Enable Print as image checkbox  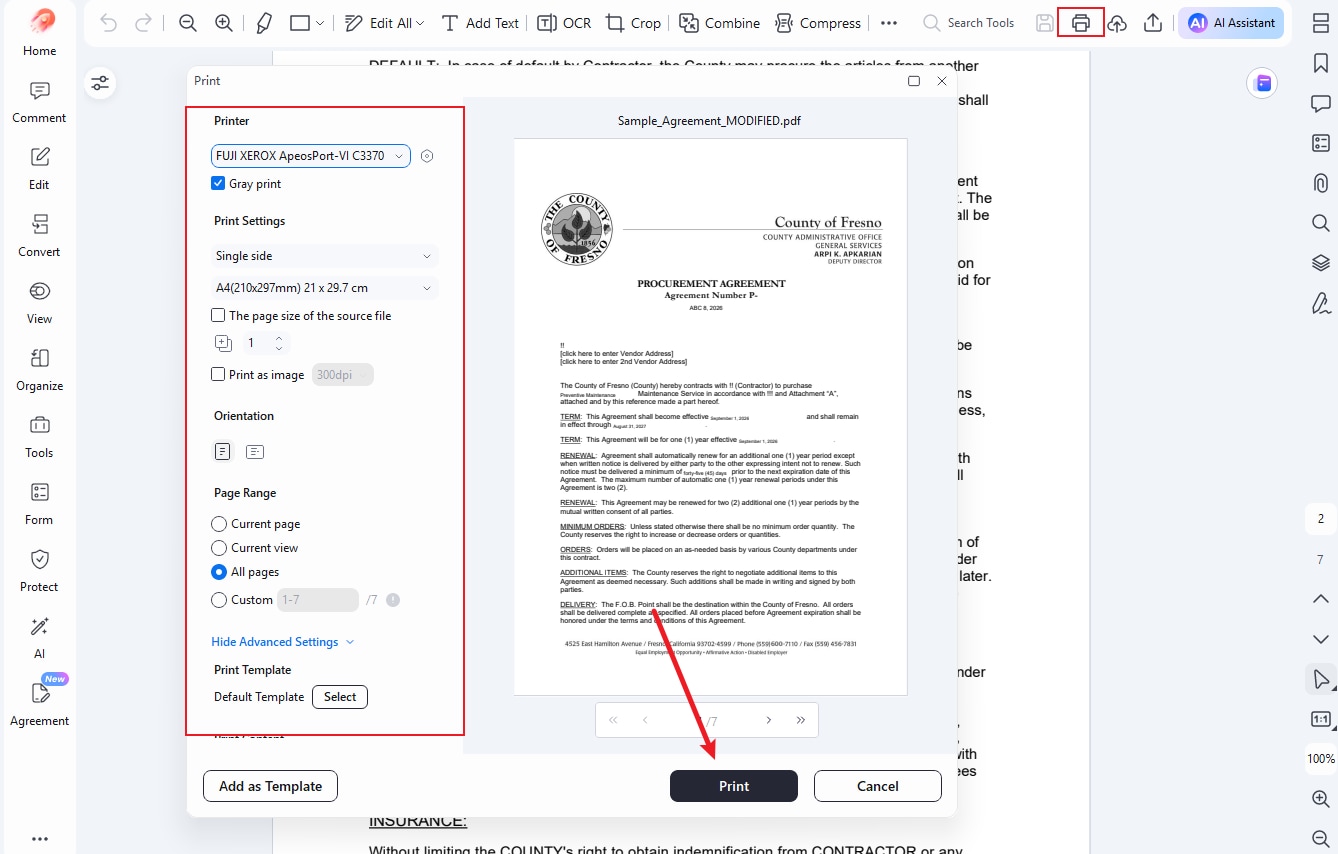point(218,375)
